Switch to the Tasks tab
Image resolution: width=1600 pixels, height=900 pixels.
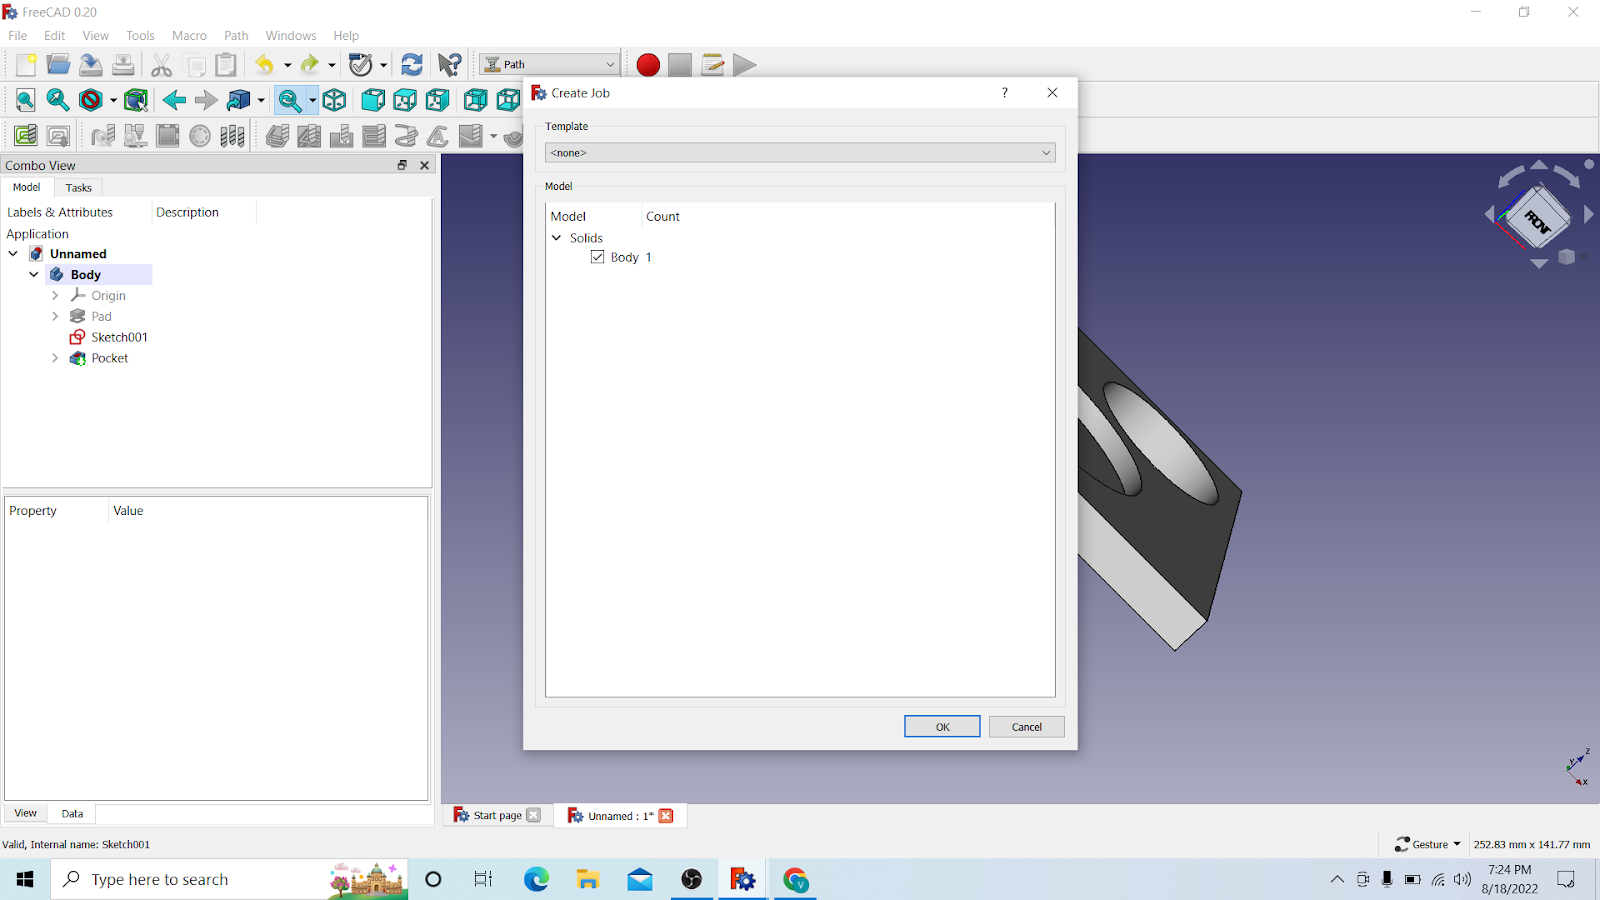point(78,188)
